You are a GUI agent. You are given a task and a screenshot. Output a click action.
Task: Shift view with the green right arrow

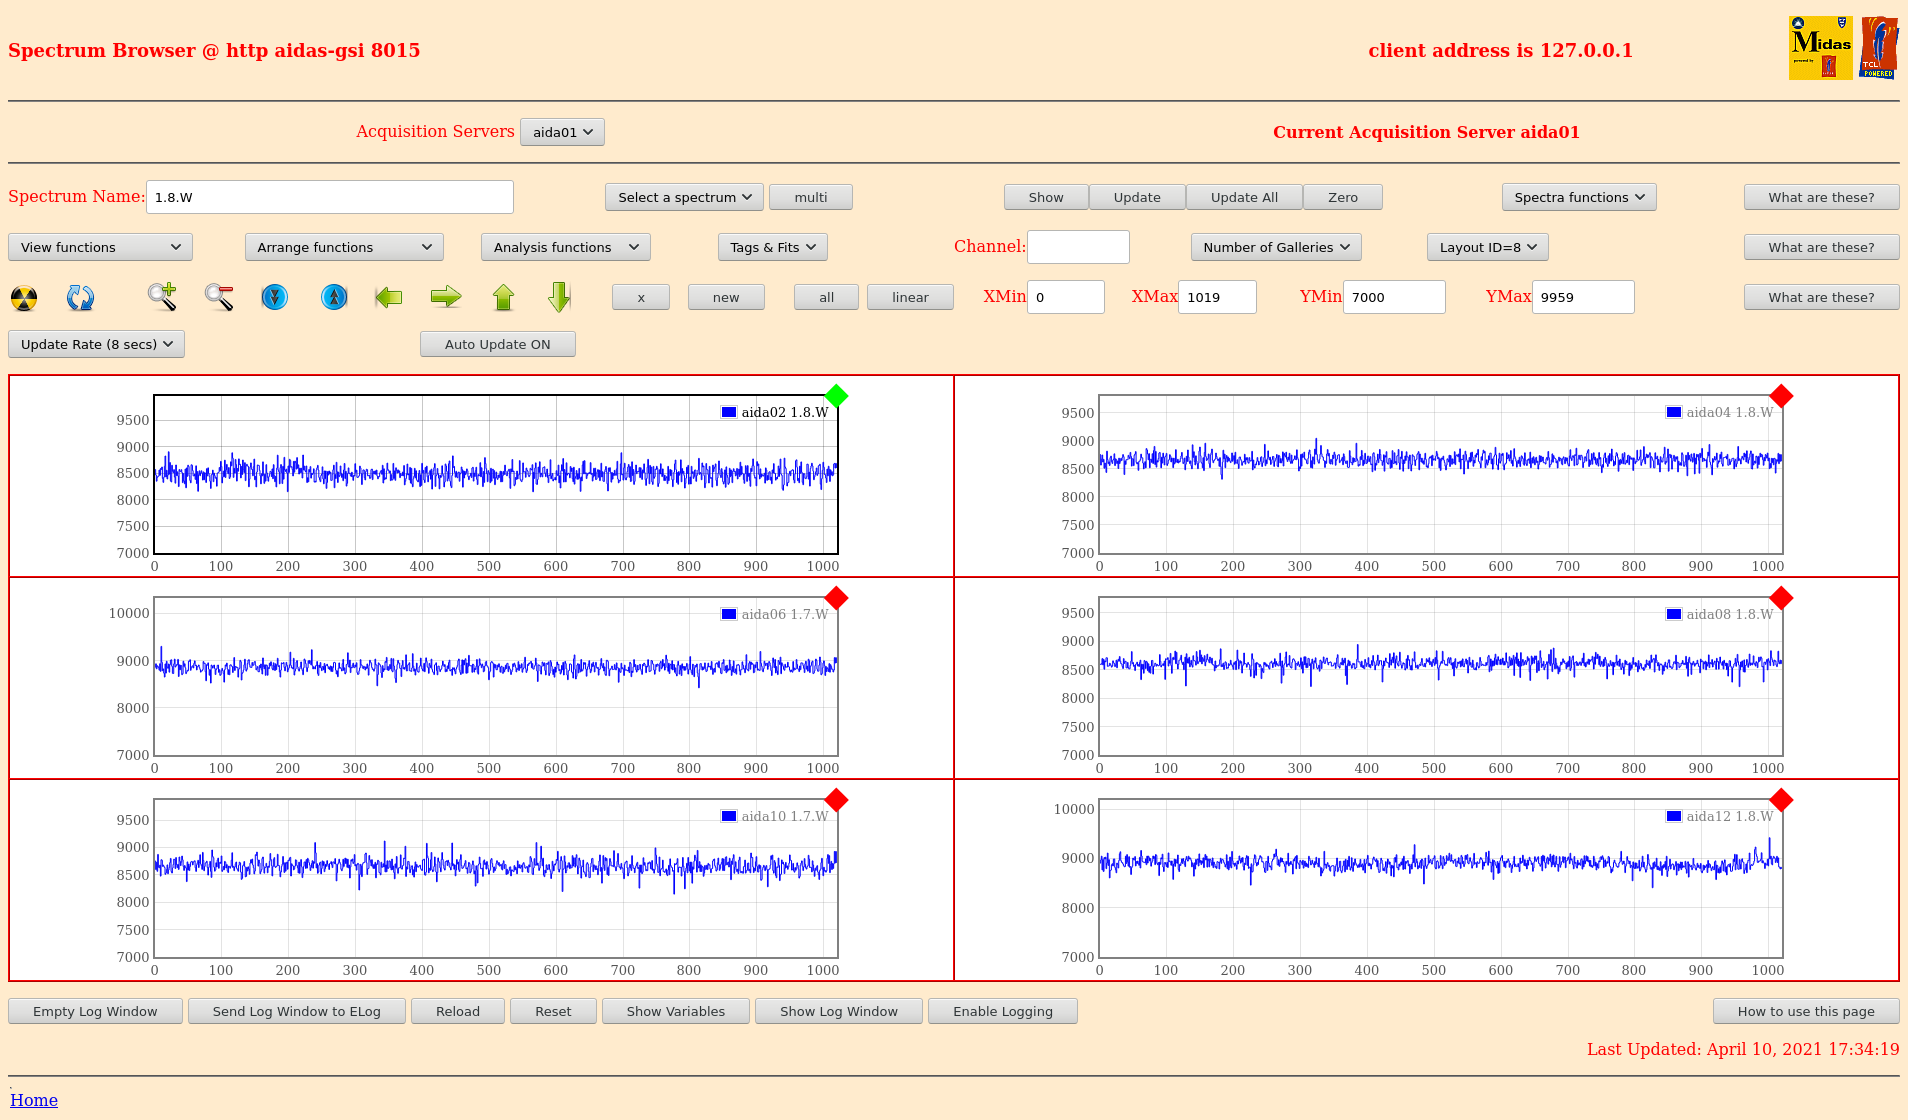click(446, 297)
